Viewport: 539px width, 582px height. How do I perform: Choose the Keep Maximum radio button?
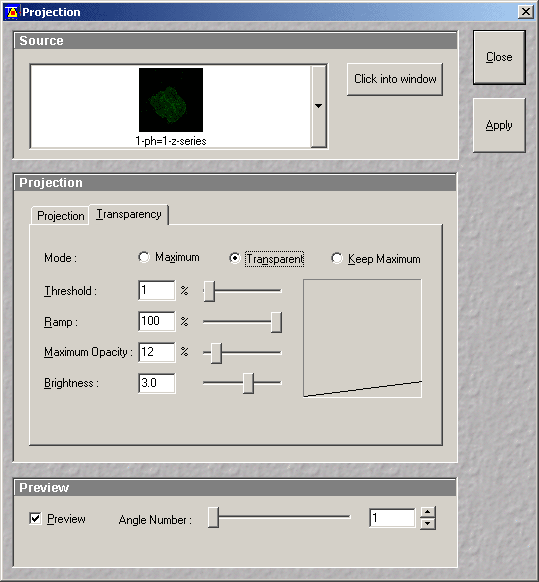337,258
